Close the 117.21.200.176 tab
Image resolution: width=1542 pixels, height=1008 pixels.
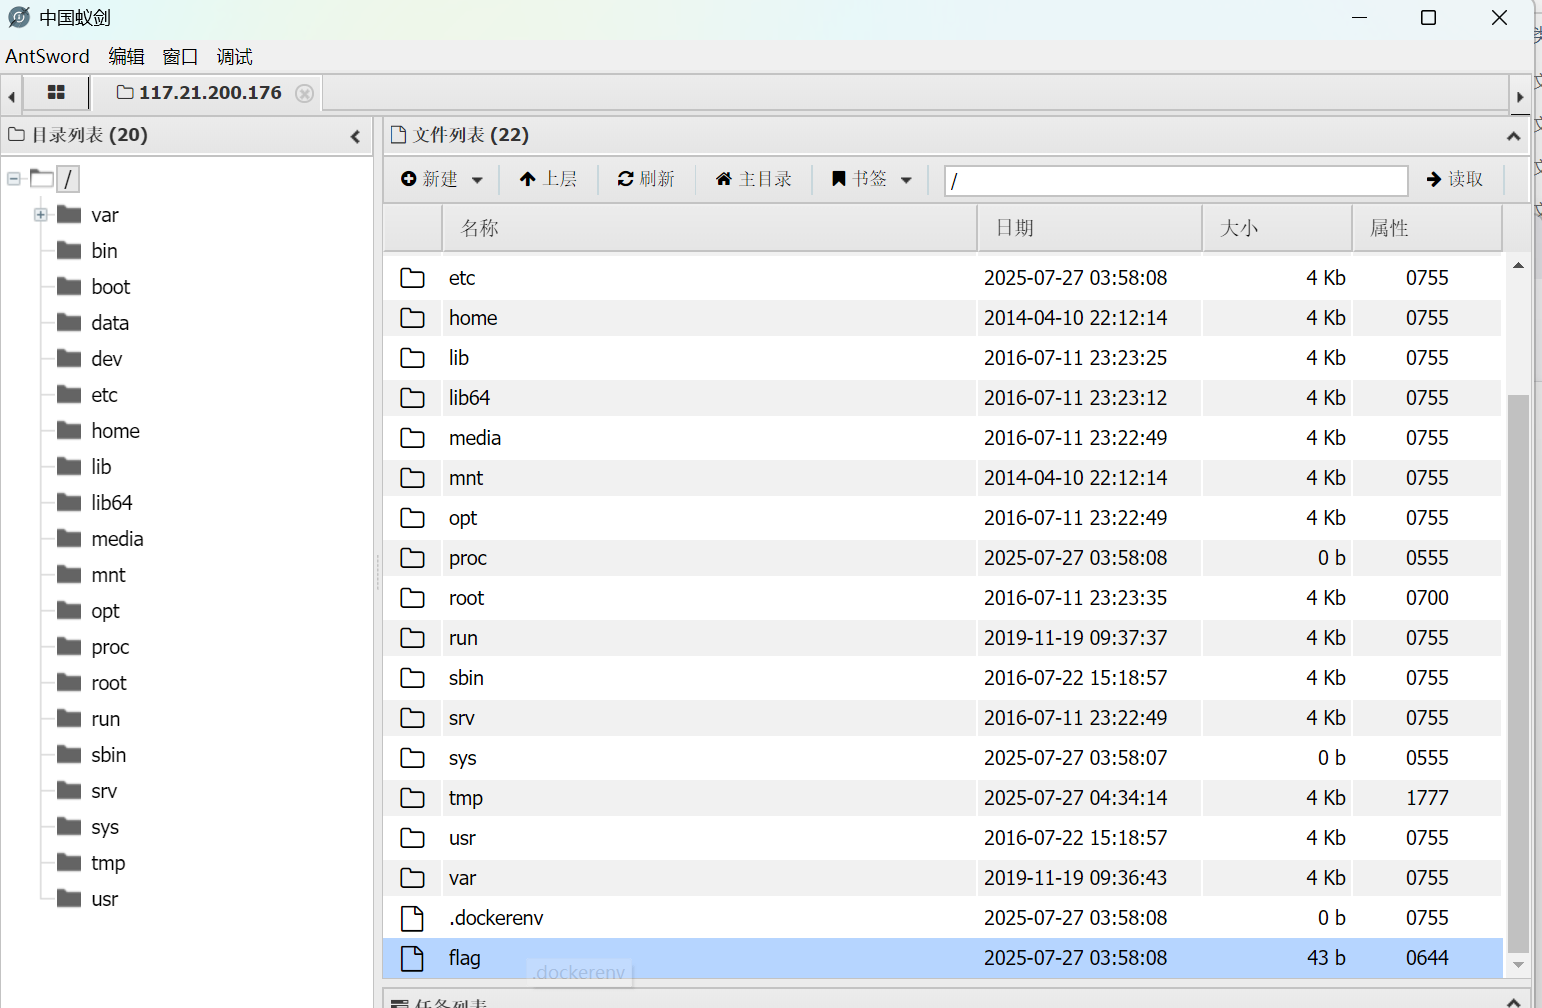coord(305,93)
